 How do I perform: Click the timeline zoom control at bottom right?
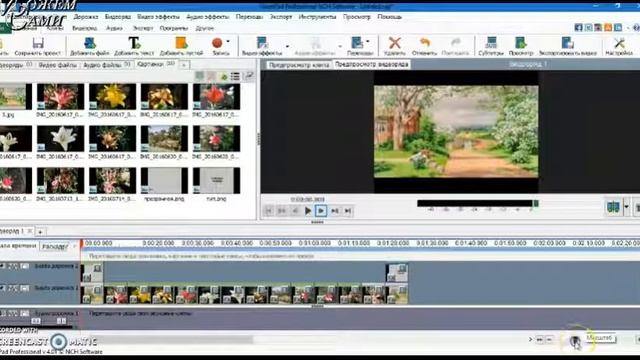[576, 340]
